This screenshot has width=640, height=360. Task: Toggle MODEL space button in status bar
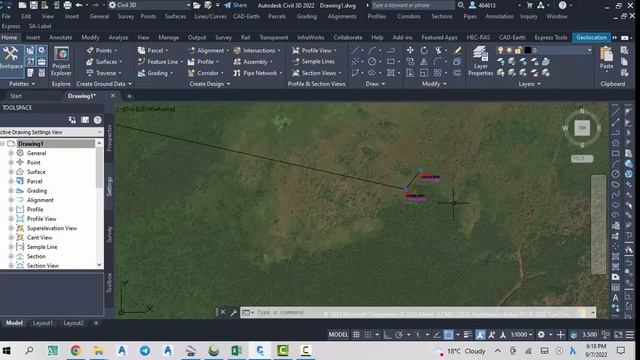pyautogui.click(x=338, y=335)
